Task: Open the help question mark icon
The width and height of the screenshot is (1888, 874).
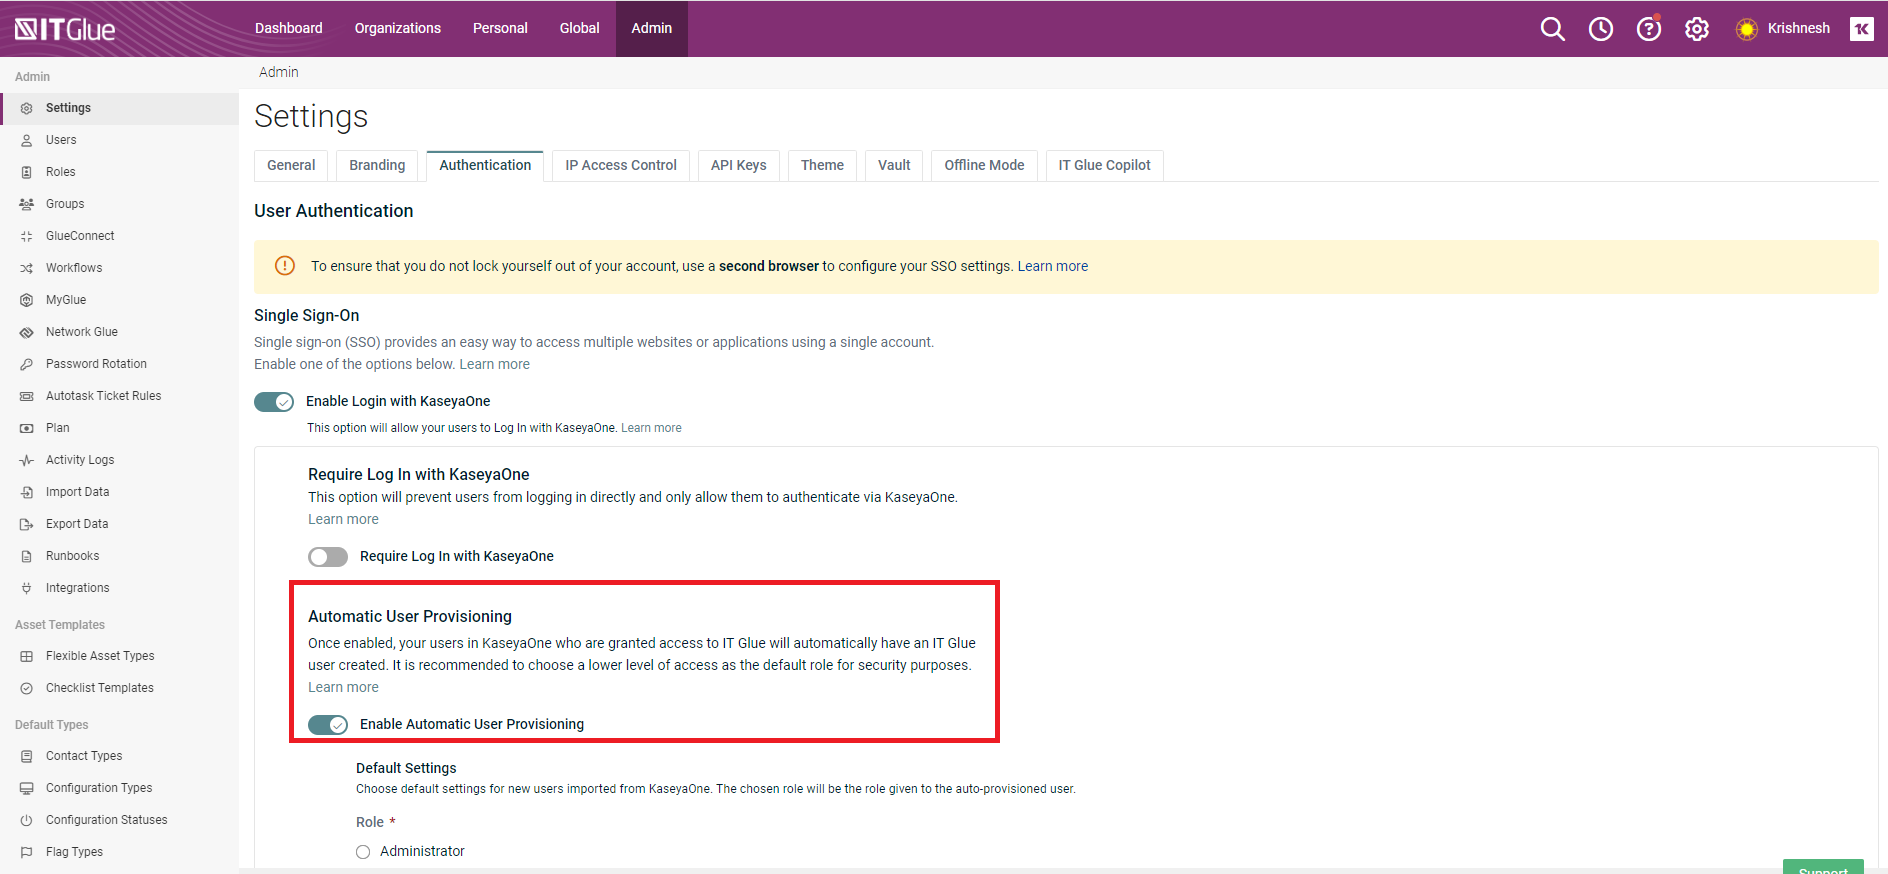Action: [x=1648, y=29]
